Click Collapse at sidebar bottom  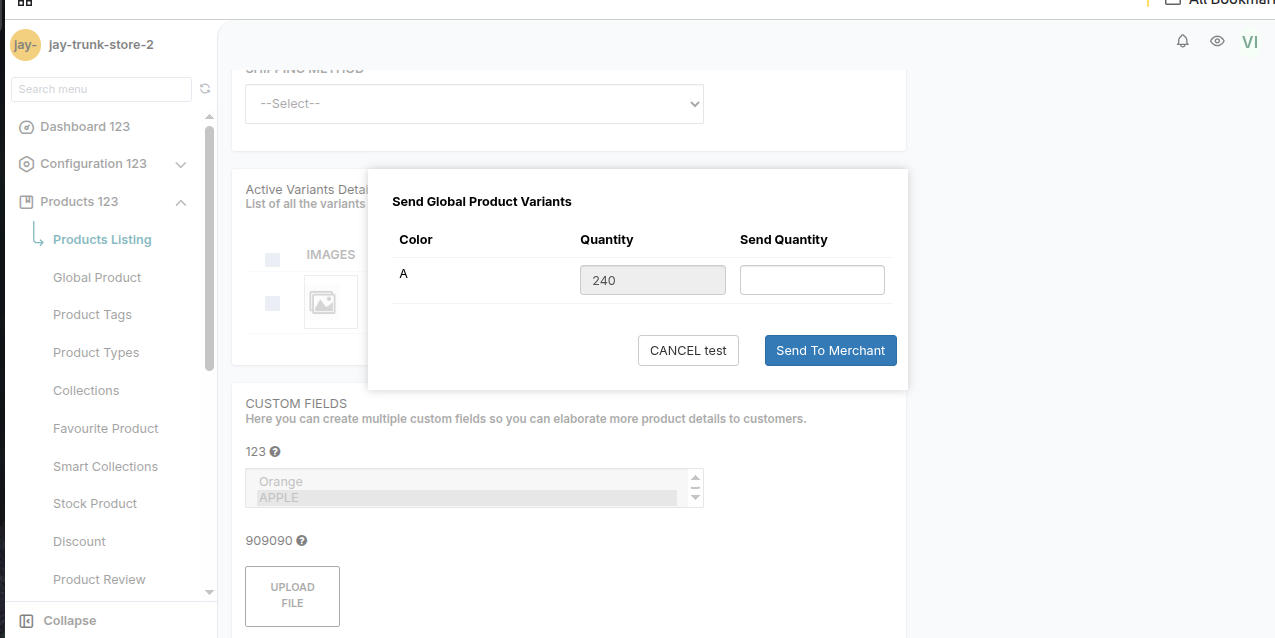coord(70,621)
